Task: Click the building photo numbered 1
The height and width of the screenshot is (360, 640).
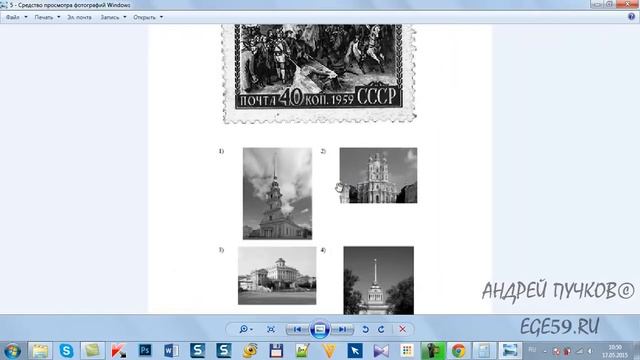Action: (277, 193)
